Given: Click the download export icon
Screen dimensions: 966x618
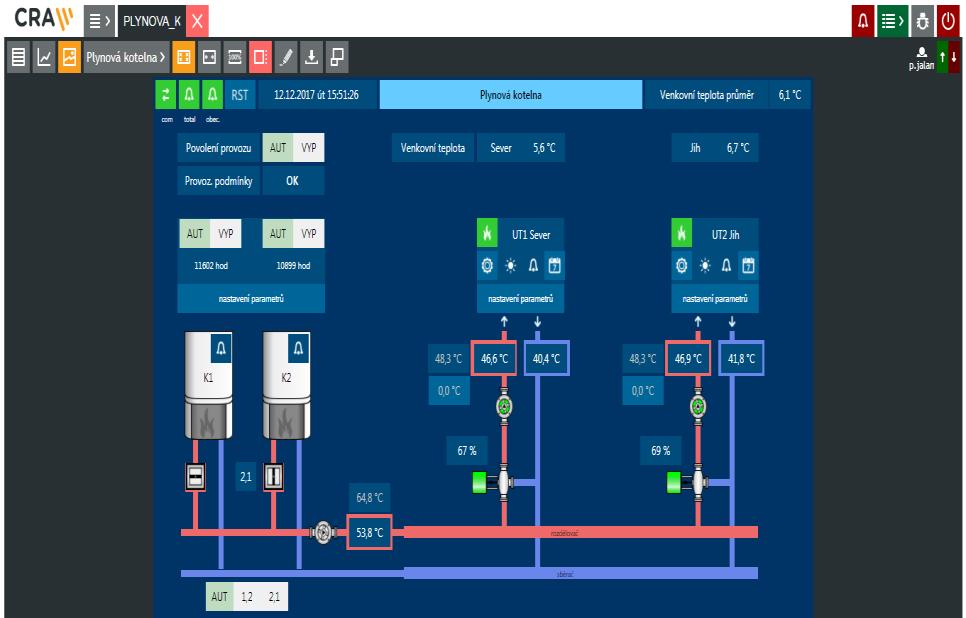Looking at the screenshot, I should pyautogui.click(x=311, y=57).
